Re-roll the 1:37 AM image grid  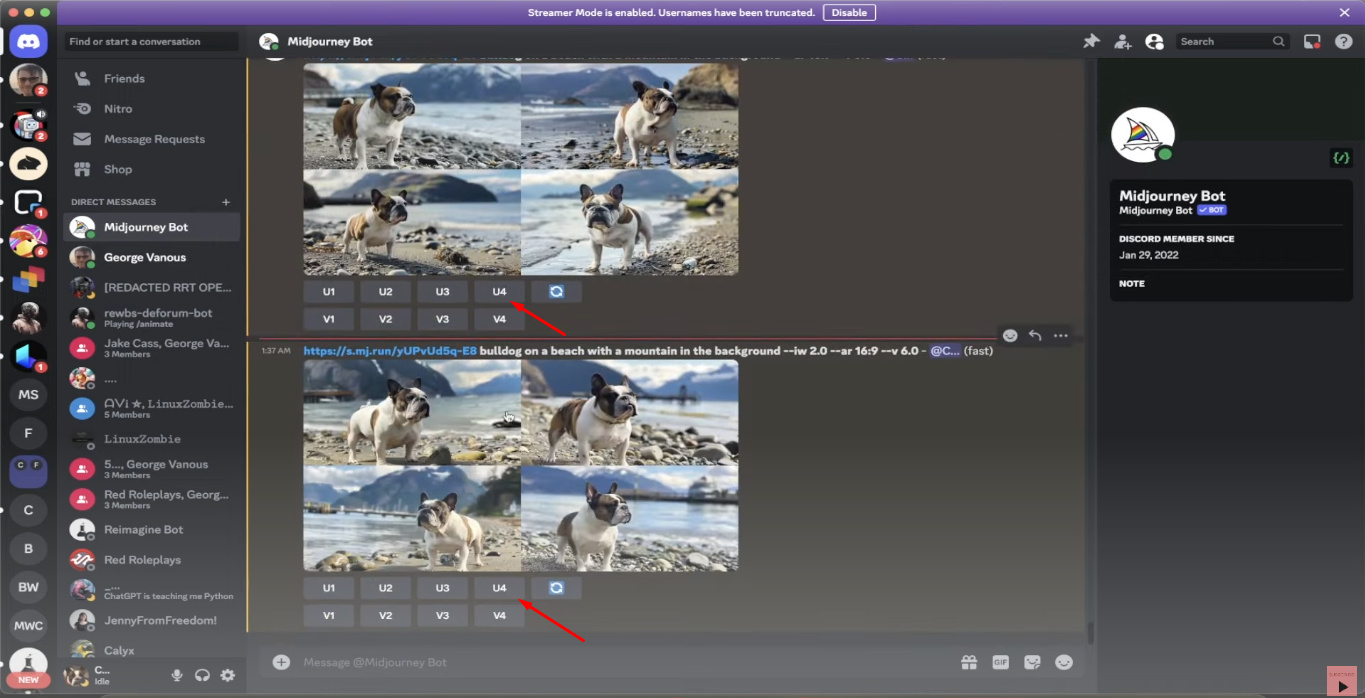(556, 588)
